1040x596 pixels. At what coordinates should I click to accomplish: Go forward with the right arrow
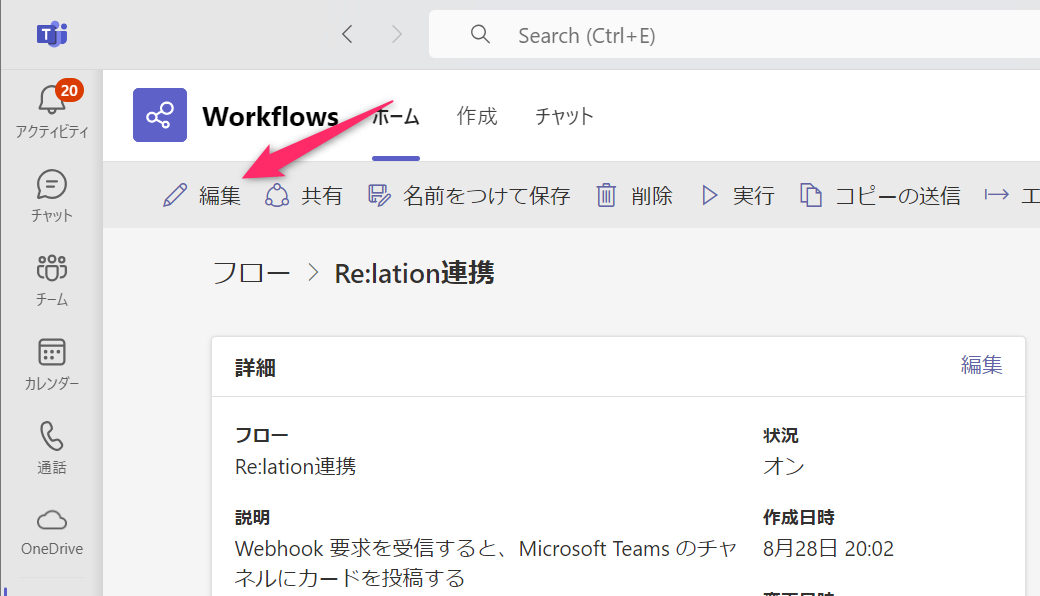pyautogui.click(x=397, y=34)
